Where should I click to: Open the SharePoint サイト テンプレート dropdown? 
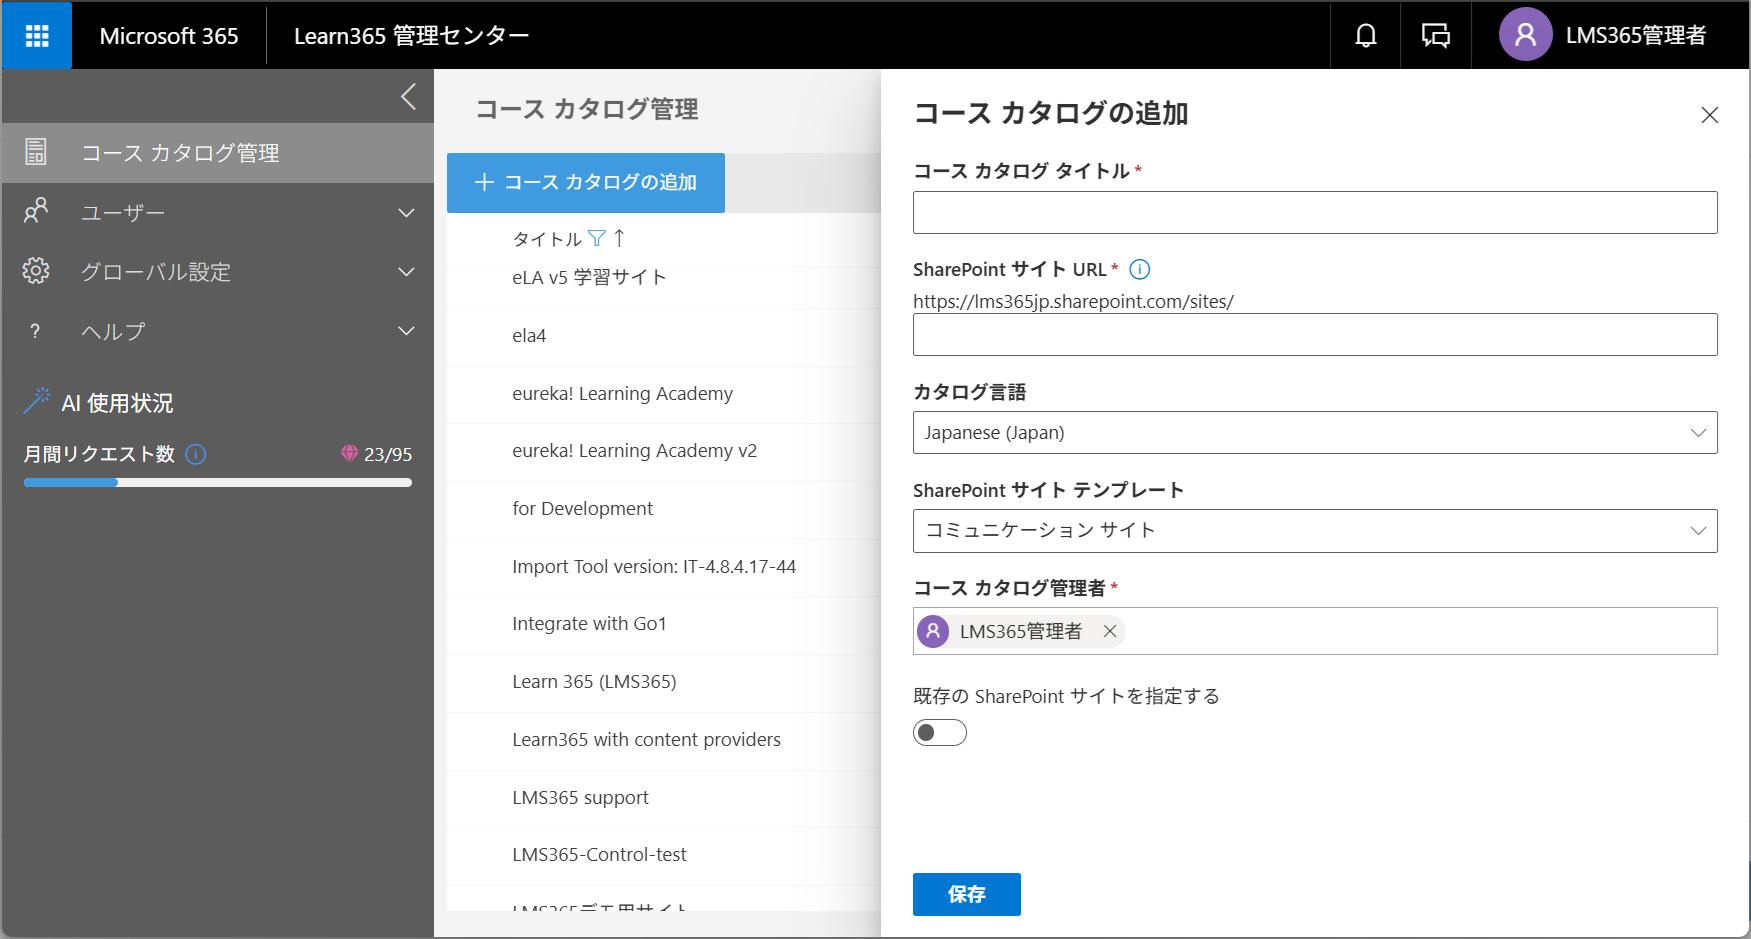(1315, 531)
